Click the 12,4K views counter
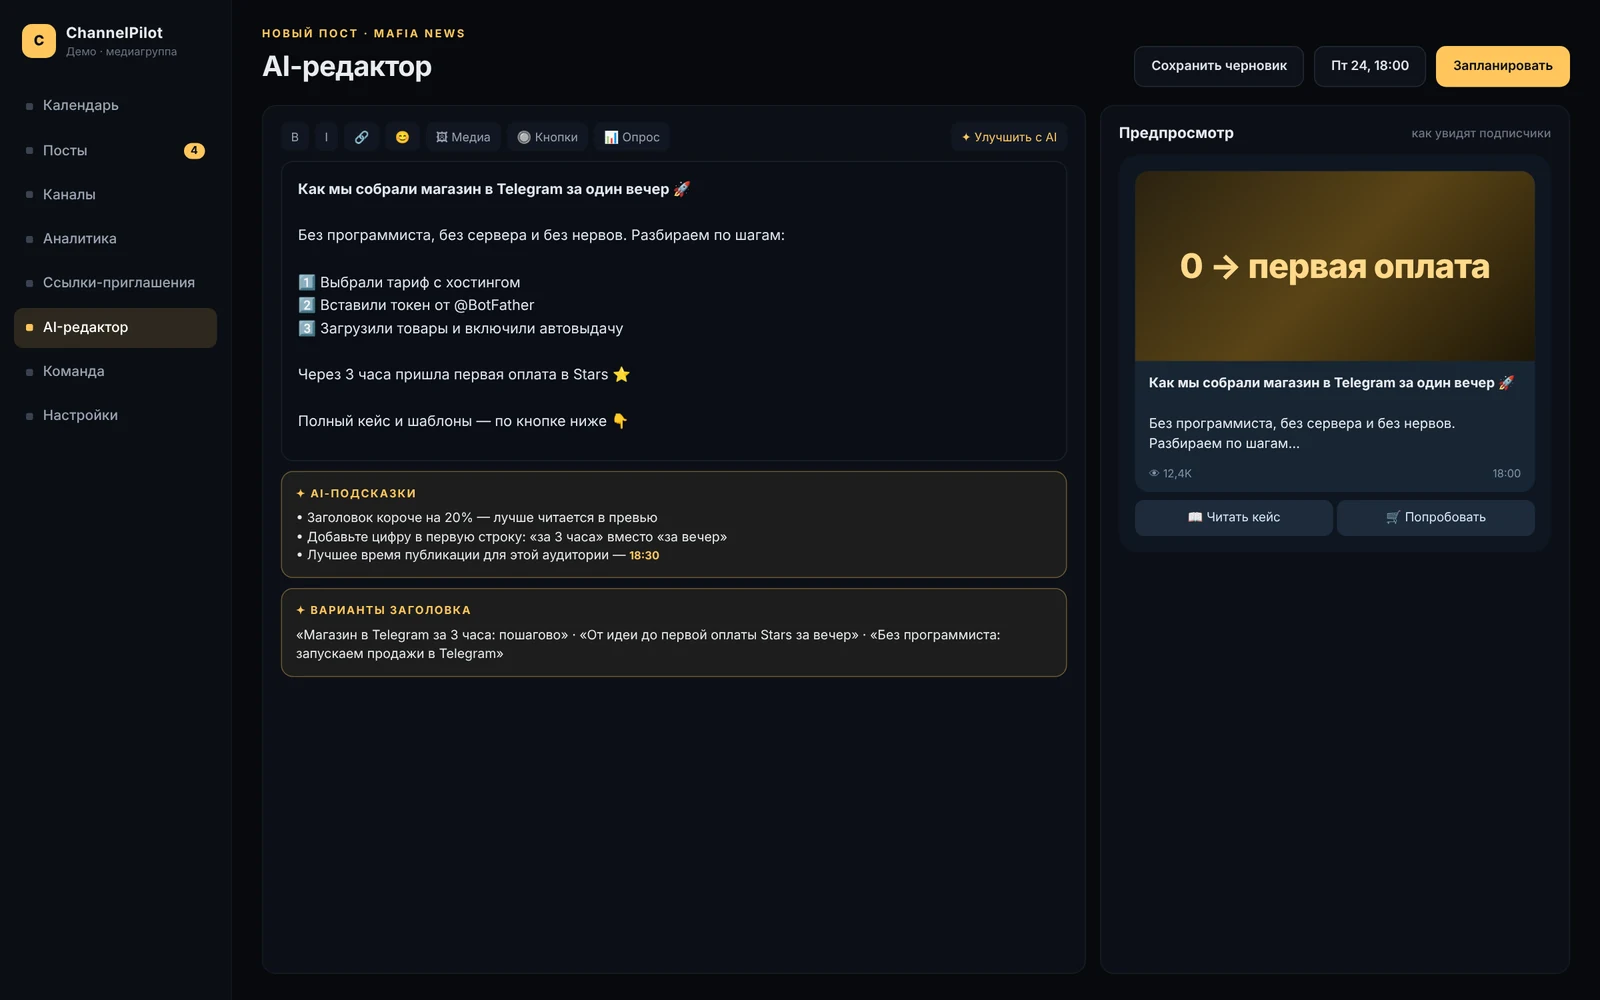This screenshot has height=1000, width=1600. click(x=1170, y=474)
